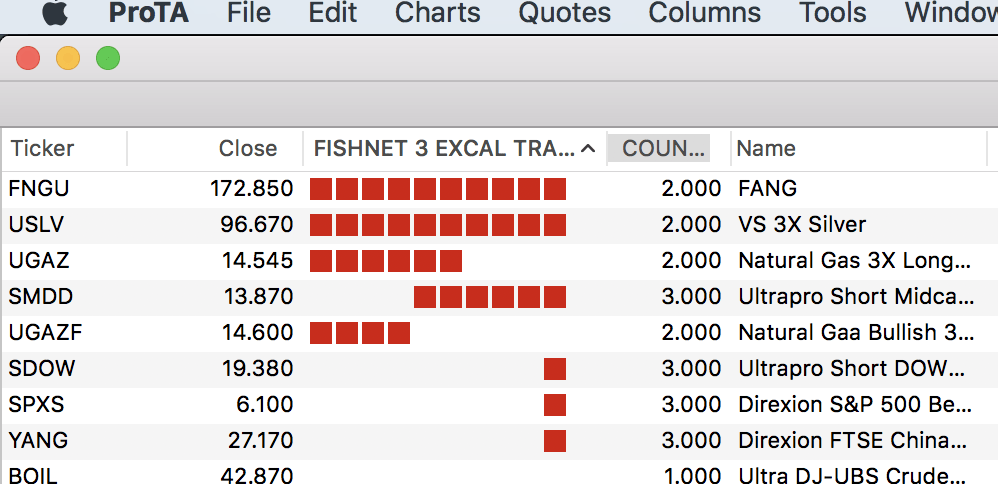998x484 pixels.
Task: Select the YANG ticker
Action: point(38,441)
